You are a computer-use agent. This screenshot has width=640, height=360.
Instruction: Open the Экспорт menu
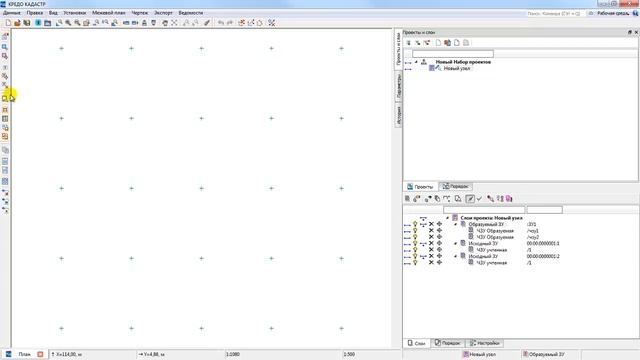click(x=163, y=13)
